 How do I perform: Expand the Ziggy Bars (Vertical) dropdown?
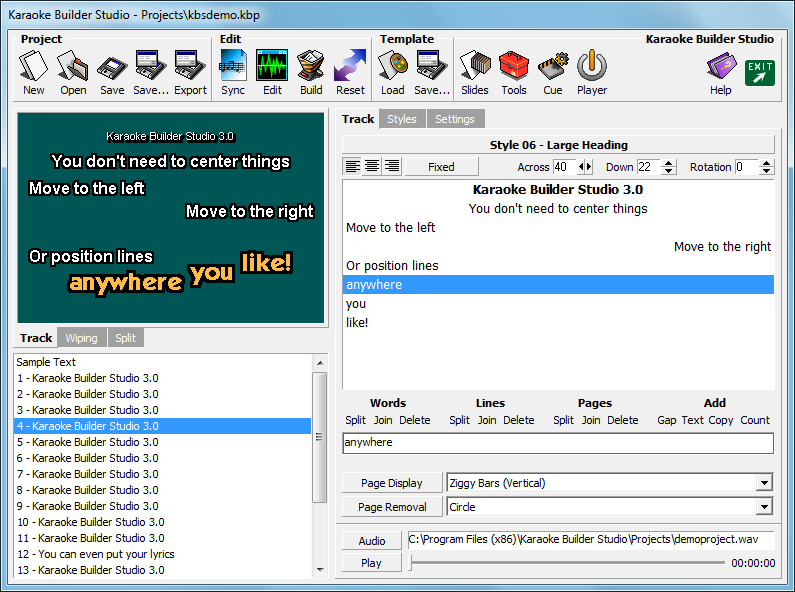point(764,483)
